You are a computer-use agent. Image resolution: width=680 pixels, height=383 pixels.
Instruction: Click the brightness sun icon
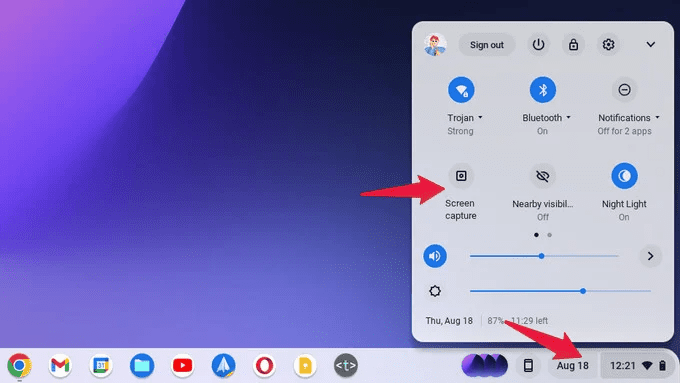435,291
